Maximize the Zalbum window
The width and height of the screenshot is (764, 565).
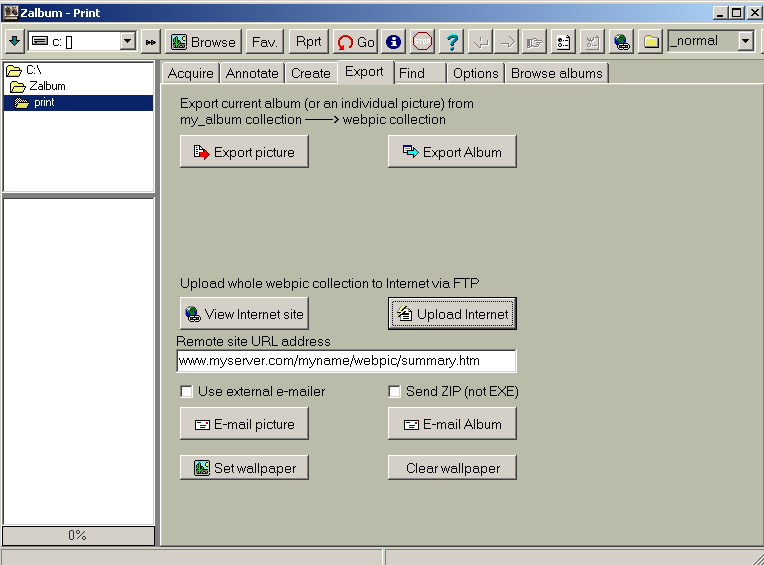click(737, 13)
